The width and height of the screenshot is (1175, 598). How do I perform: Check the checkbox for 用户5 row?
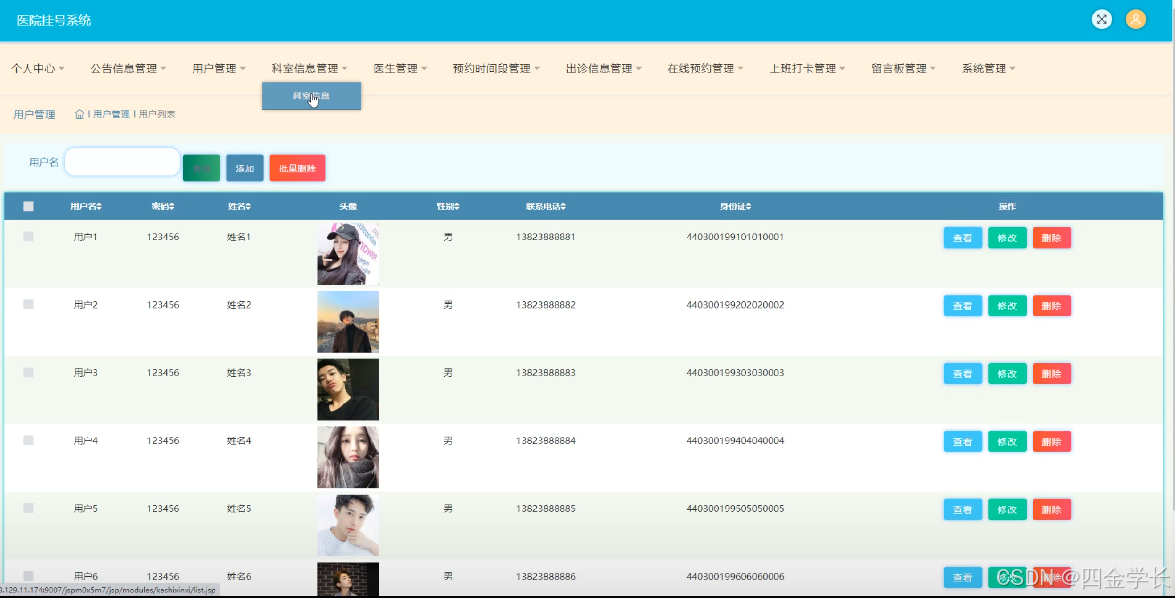click(28, 507)
